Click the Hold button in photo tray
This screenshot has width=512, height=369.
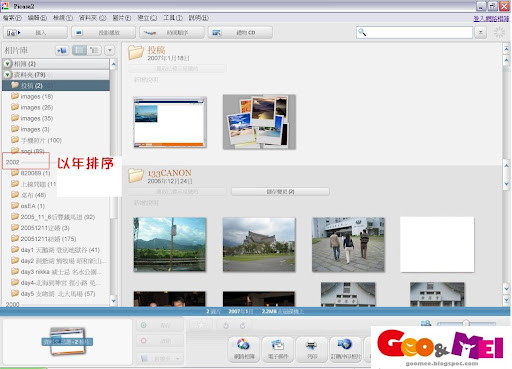coord(160,325)
